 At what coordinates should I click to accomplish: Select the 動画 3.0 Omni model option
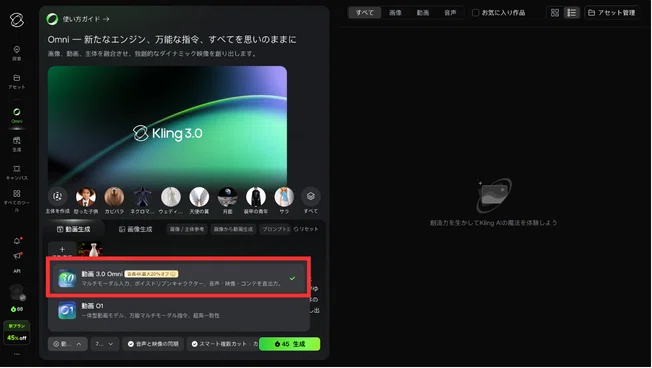178,278
